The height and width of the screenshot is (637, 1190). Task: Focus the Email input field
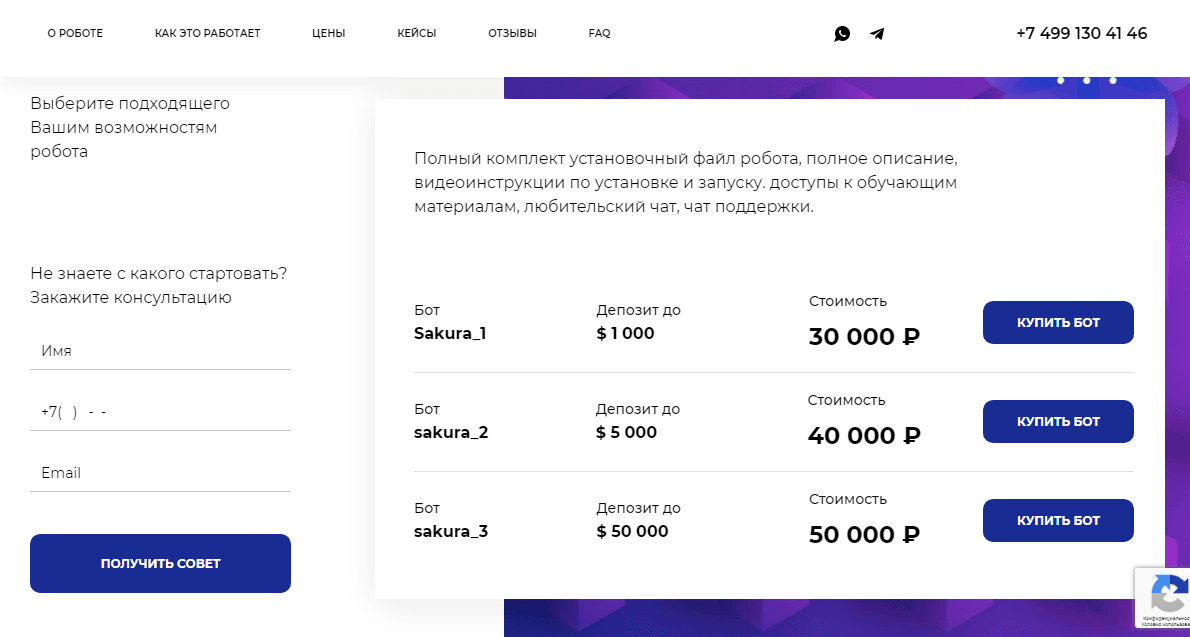click(160, 473)
